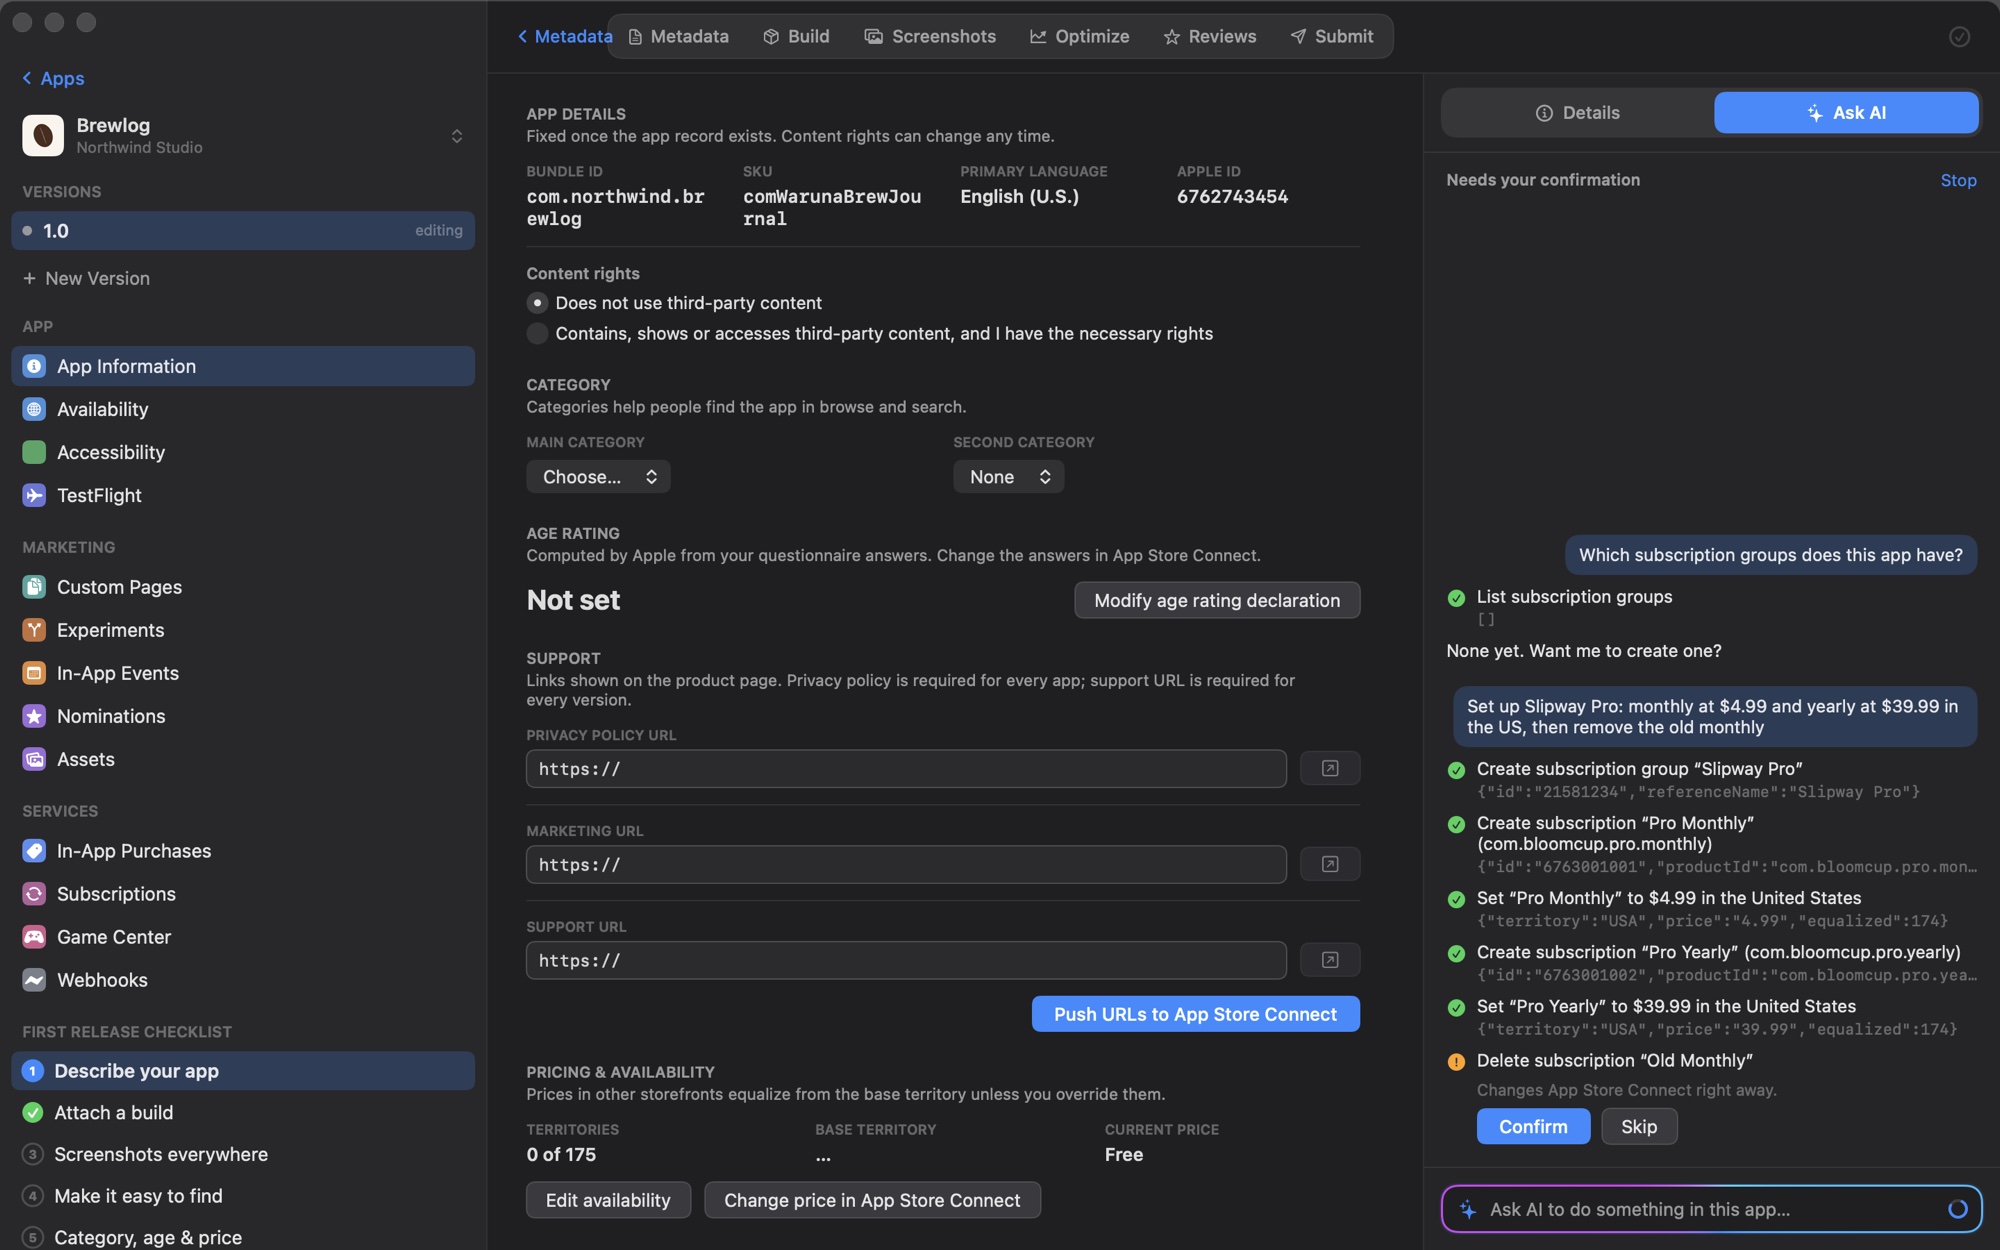Select version 1.0 in sidebar

243,231
